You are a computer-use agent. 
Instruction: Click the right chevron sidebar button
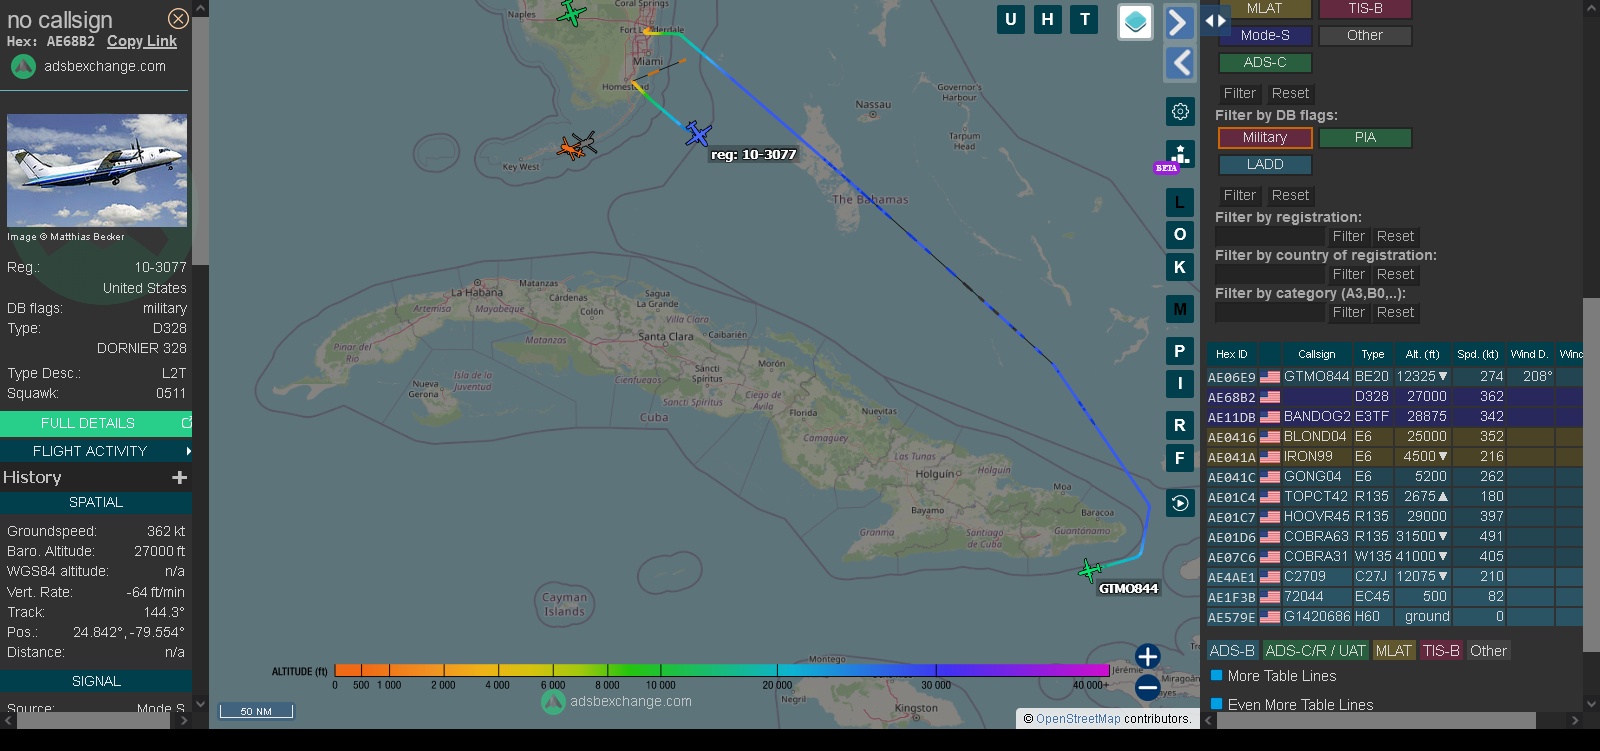pos(1180,22)
